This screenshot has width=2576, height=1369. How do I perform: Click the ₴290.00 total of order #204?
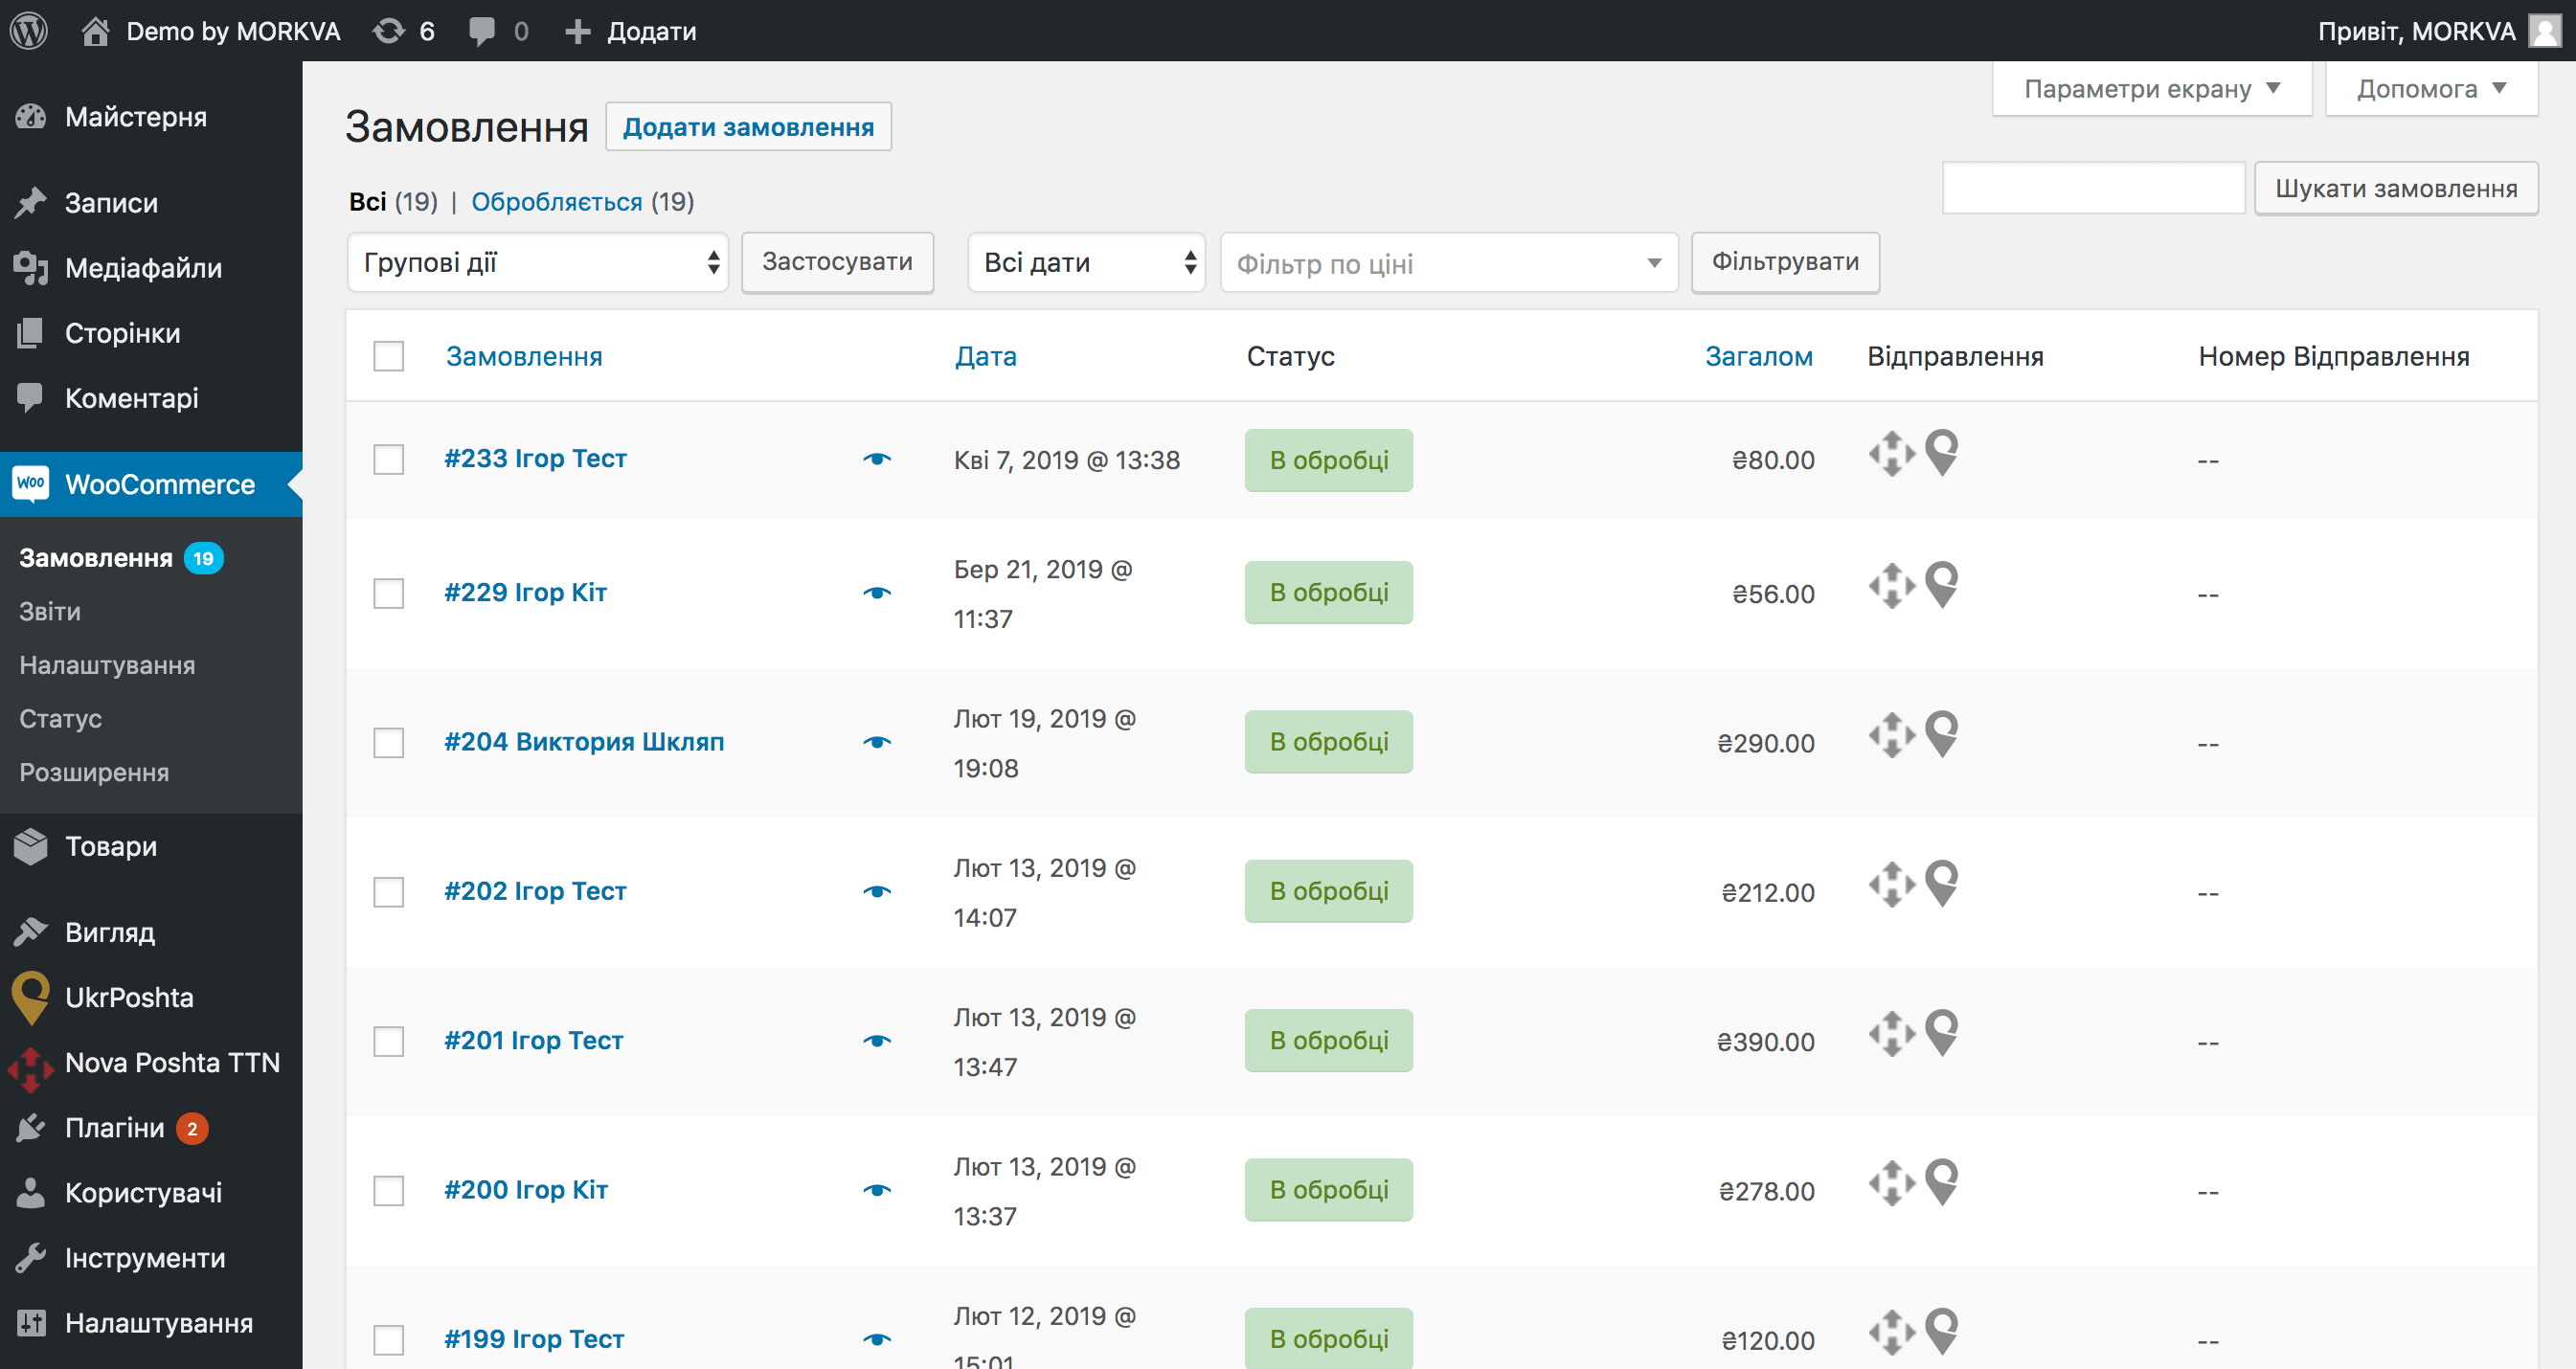pyautogui.click(x=1765, y=743)
